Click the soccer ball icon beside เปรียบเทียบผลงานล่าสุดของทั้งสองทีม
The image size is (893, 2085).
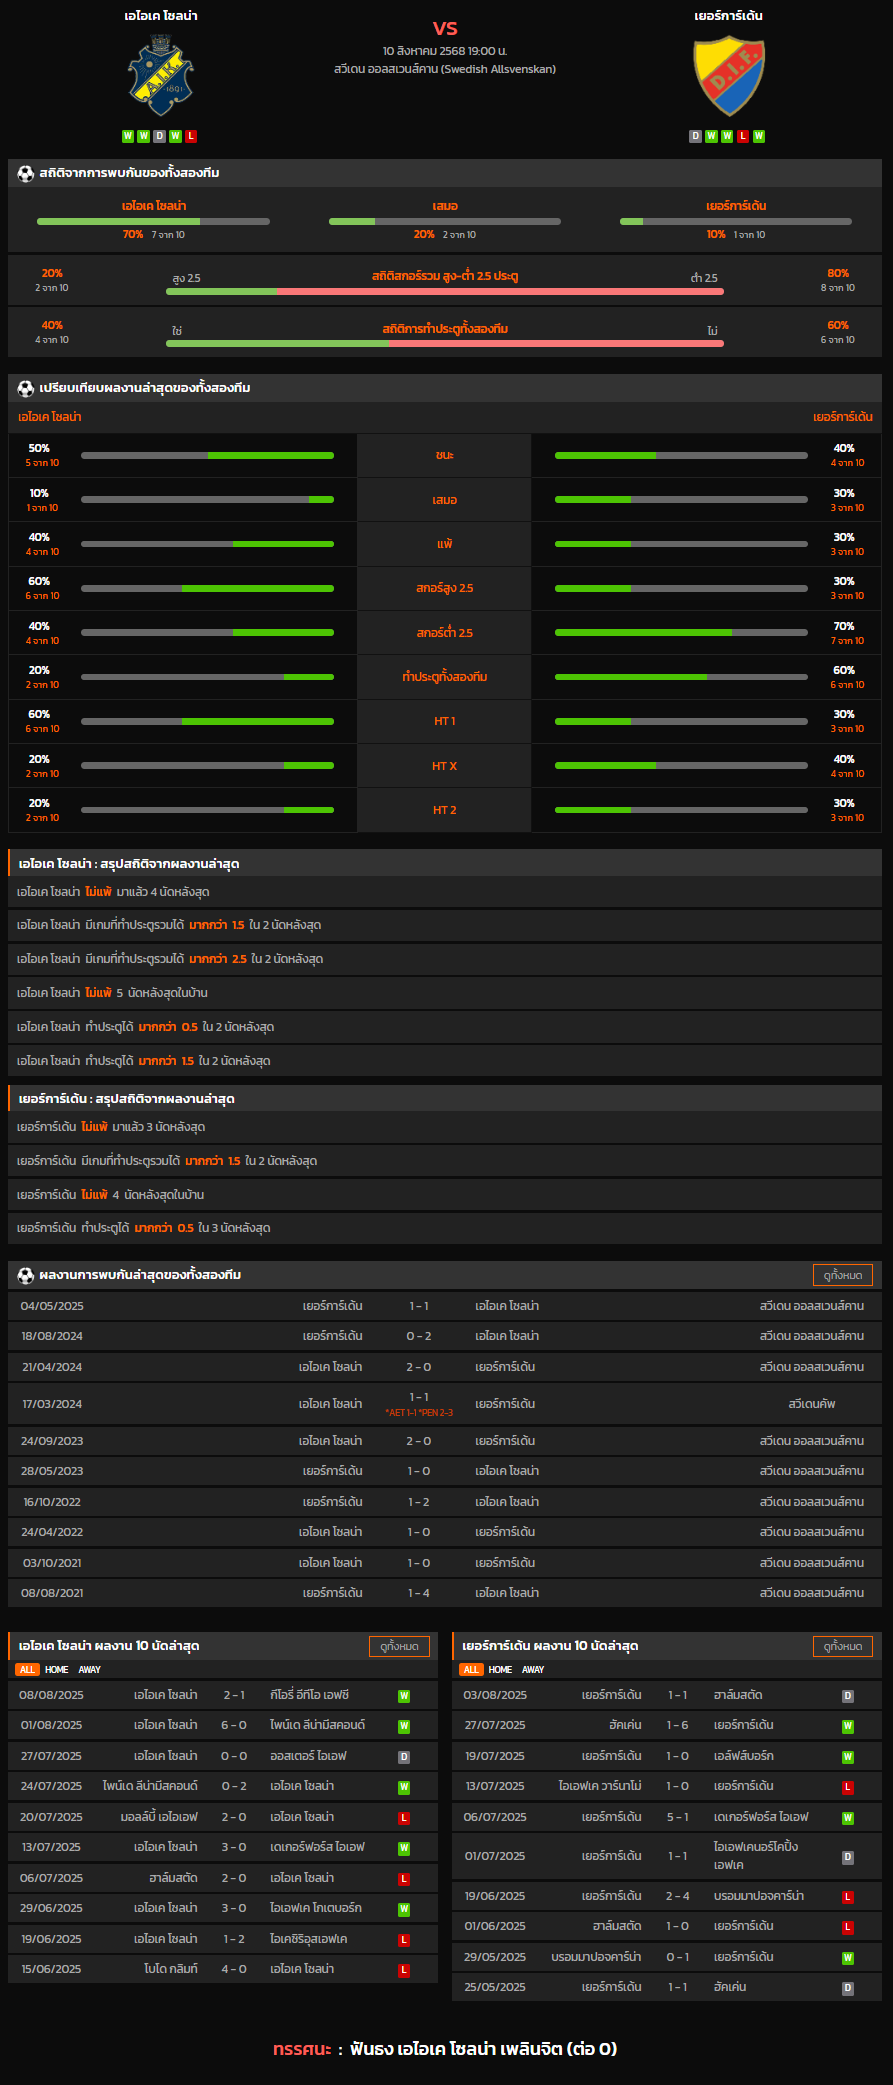[x=26, y=388]
